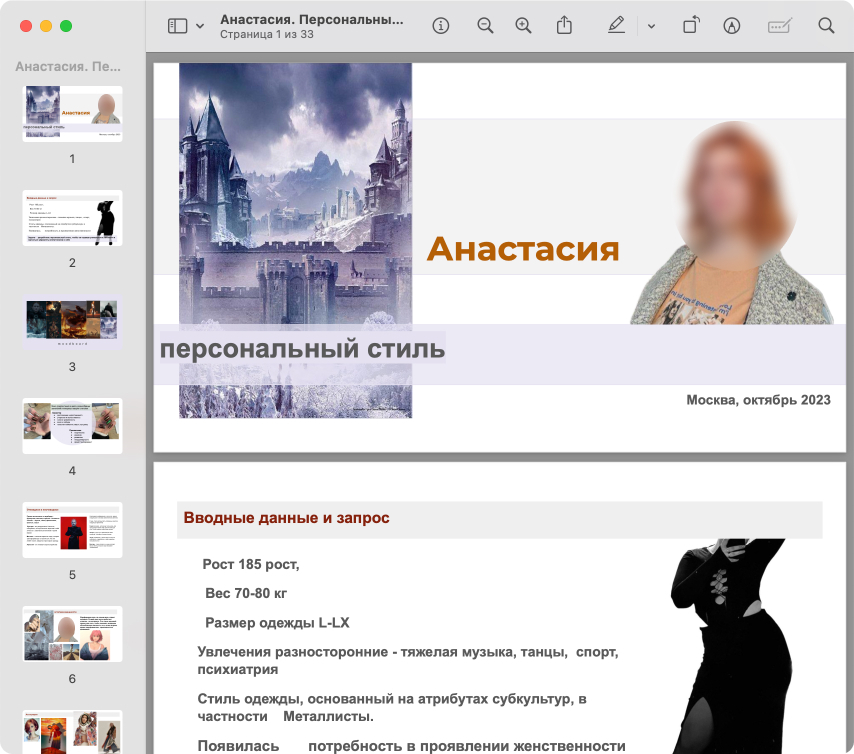Click the 'Страница 1 из 33' page indicator
Viewport: 854px width, 754px height.
point(267,34)
